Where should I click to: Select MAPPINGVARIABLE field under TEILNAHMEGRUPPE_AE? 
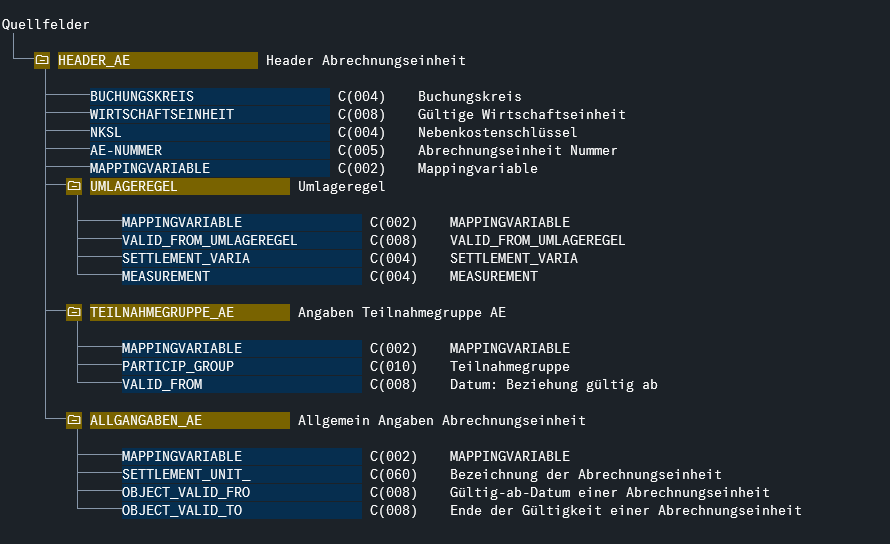[x=241, y=349]
